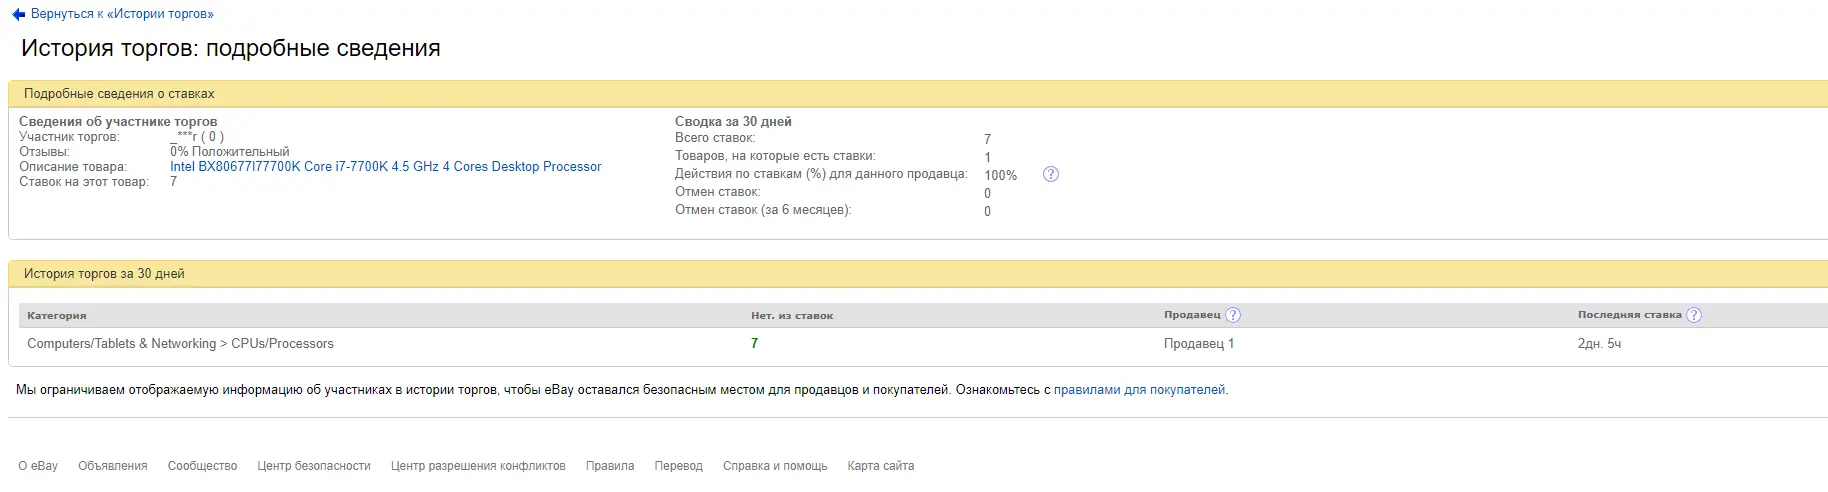The image size is (1828, 492).
Task: Select 2дн. 5ч last bid cell
Action: (1599, 344)
